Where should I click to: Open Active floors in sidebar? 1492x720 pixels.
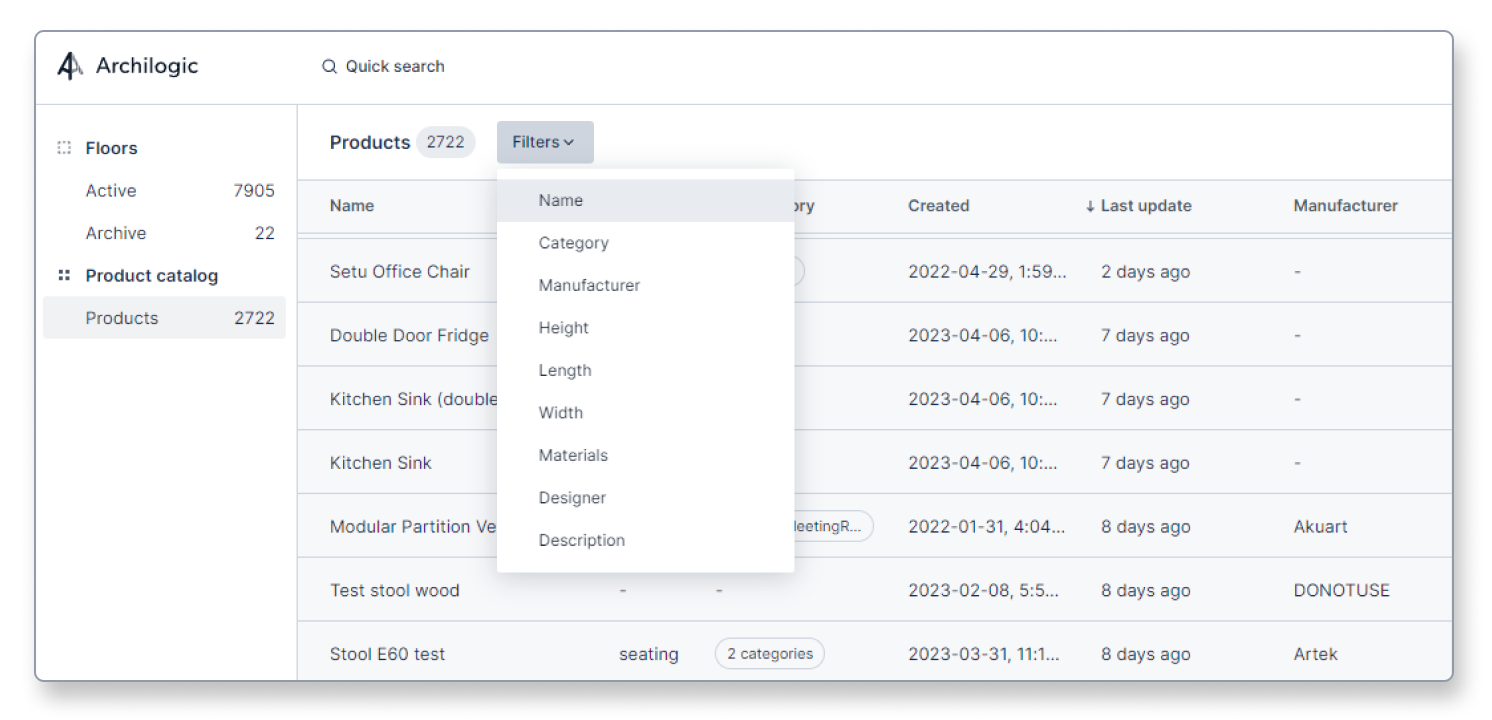[165, 191]
